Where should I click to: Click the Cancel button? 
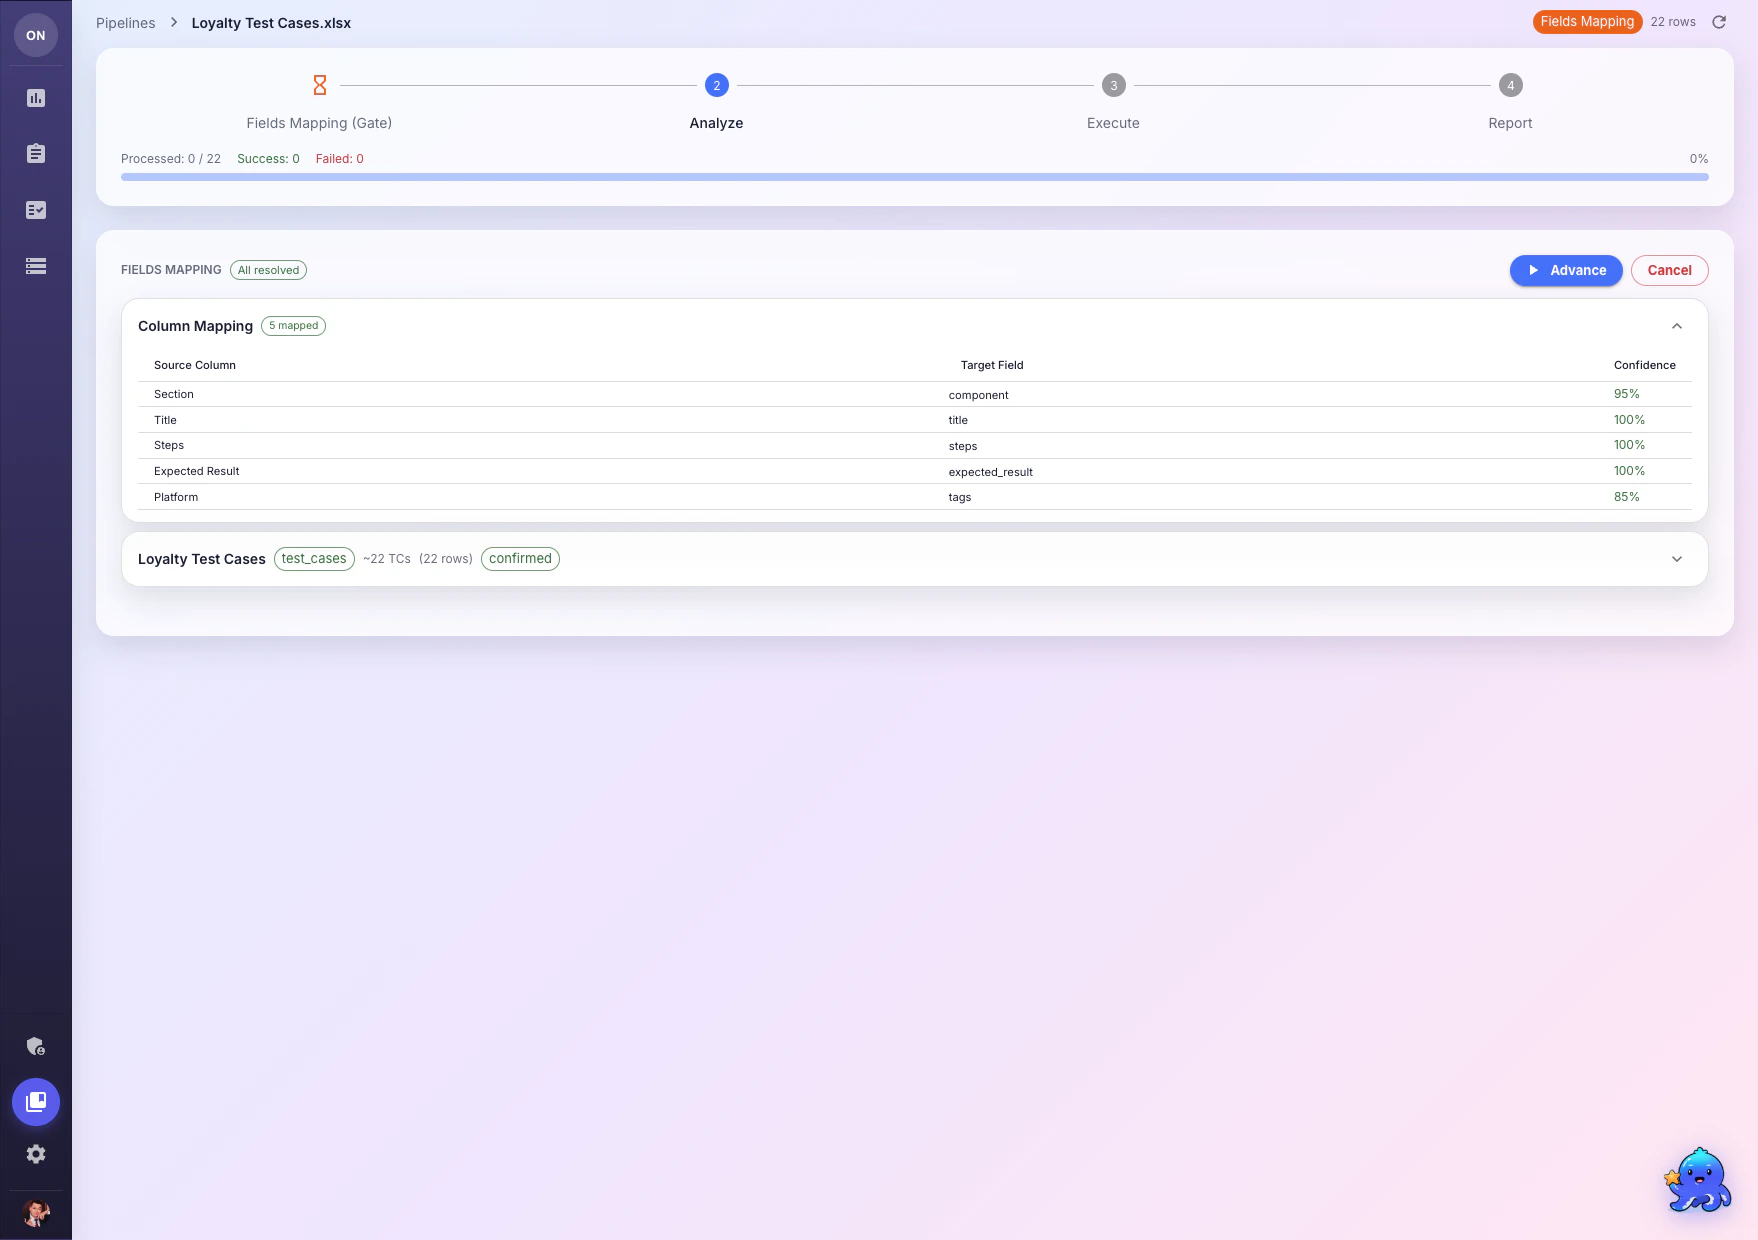pyautogui.click(x=1670, y=270)
